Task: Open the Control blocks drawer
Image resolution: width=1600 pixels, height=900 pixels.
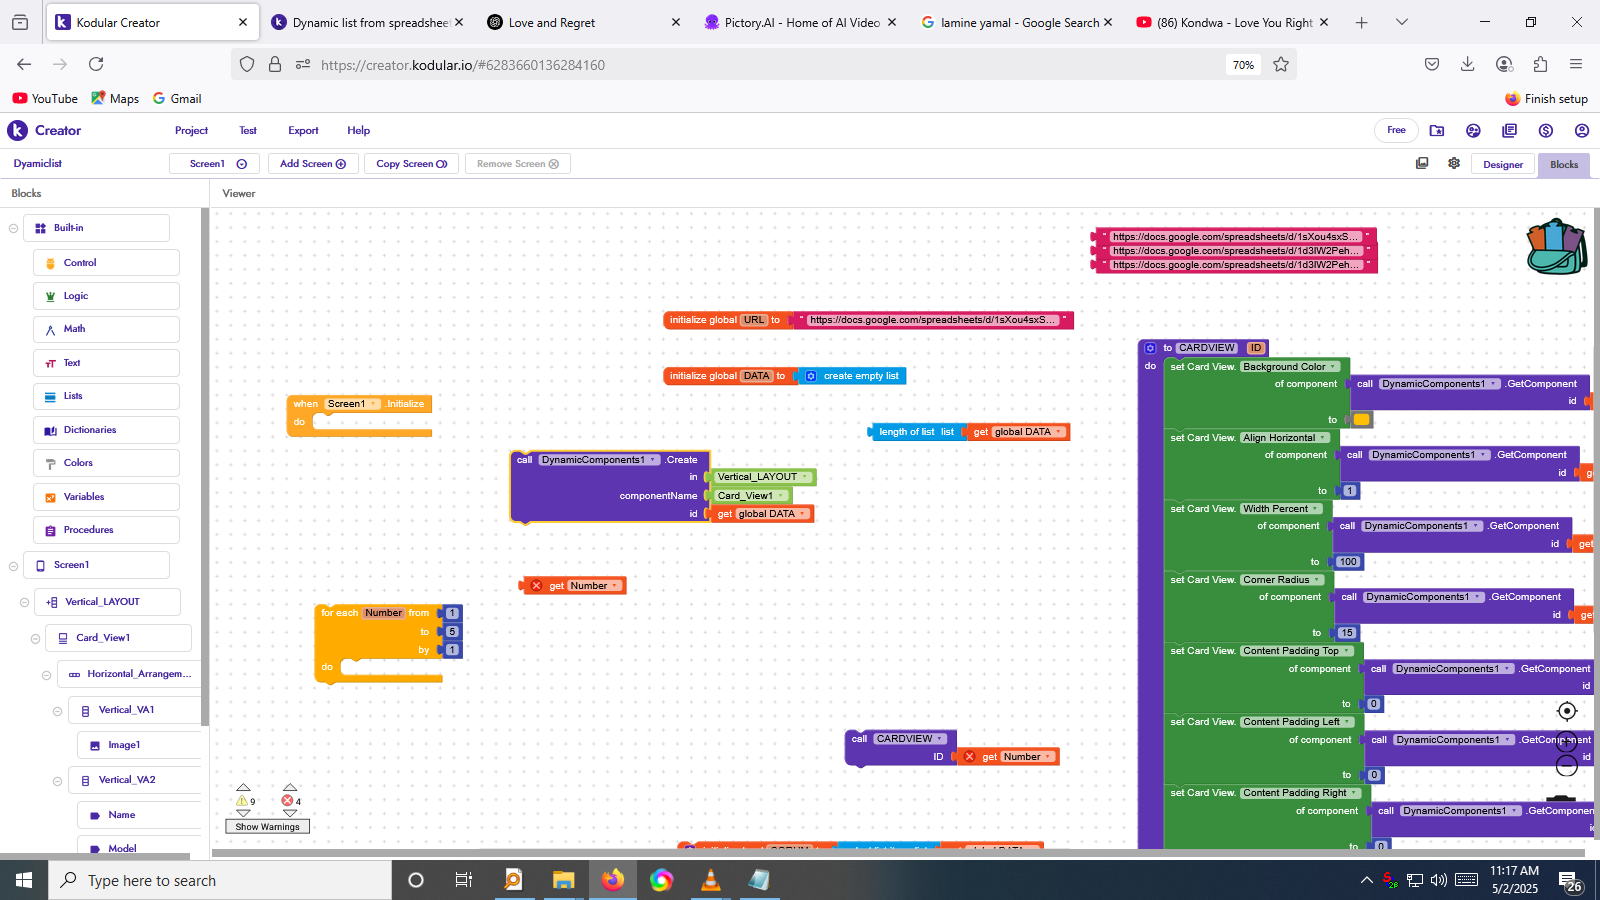Action: [106, 263]
